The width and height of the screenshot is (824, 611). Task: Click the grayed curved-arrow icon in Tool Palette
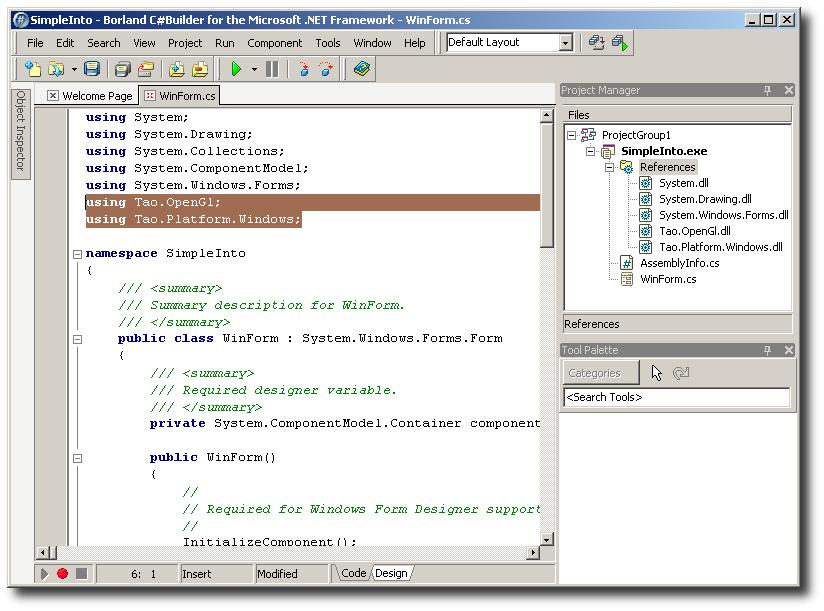(x=681, y=373)
